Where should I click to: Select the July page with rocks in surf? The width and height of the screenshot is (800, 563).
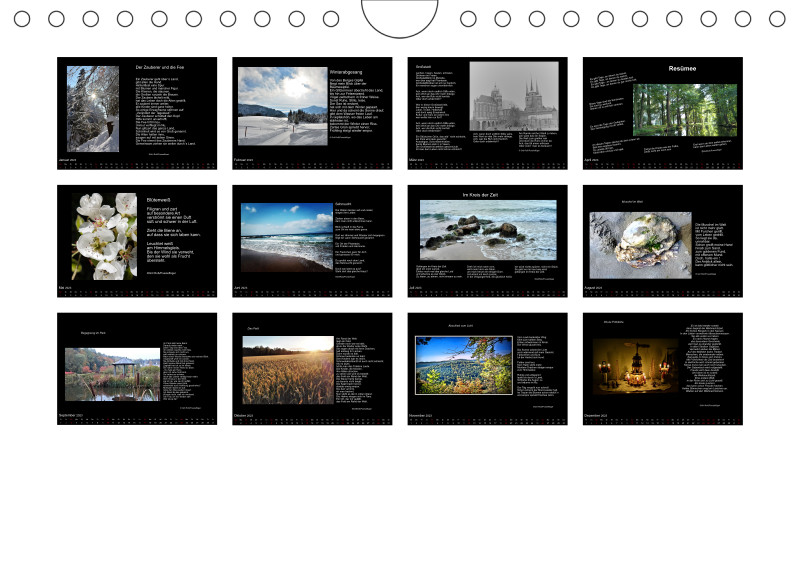click(x=487, y=241)
